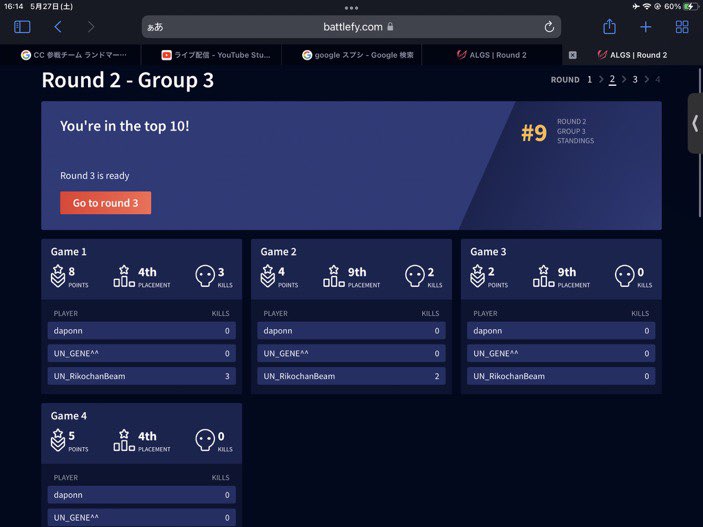Click Game 3 points medal icon
Screen dimensions: 703x527
click(477, 276)
